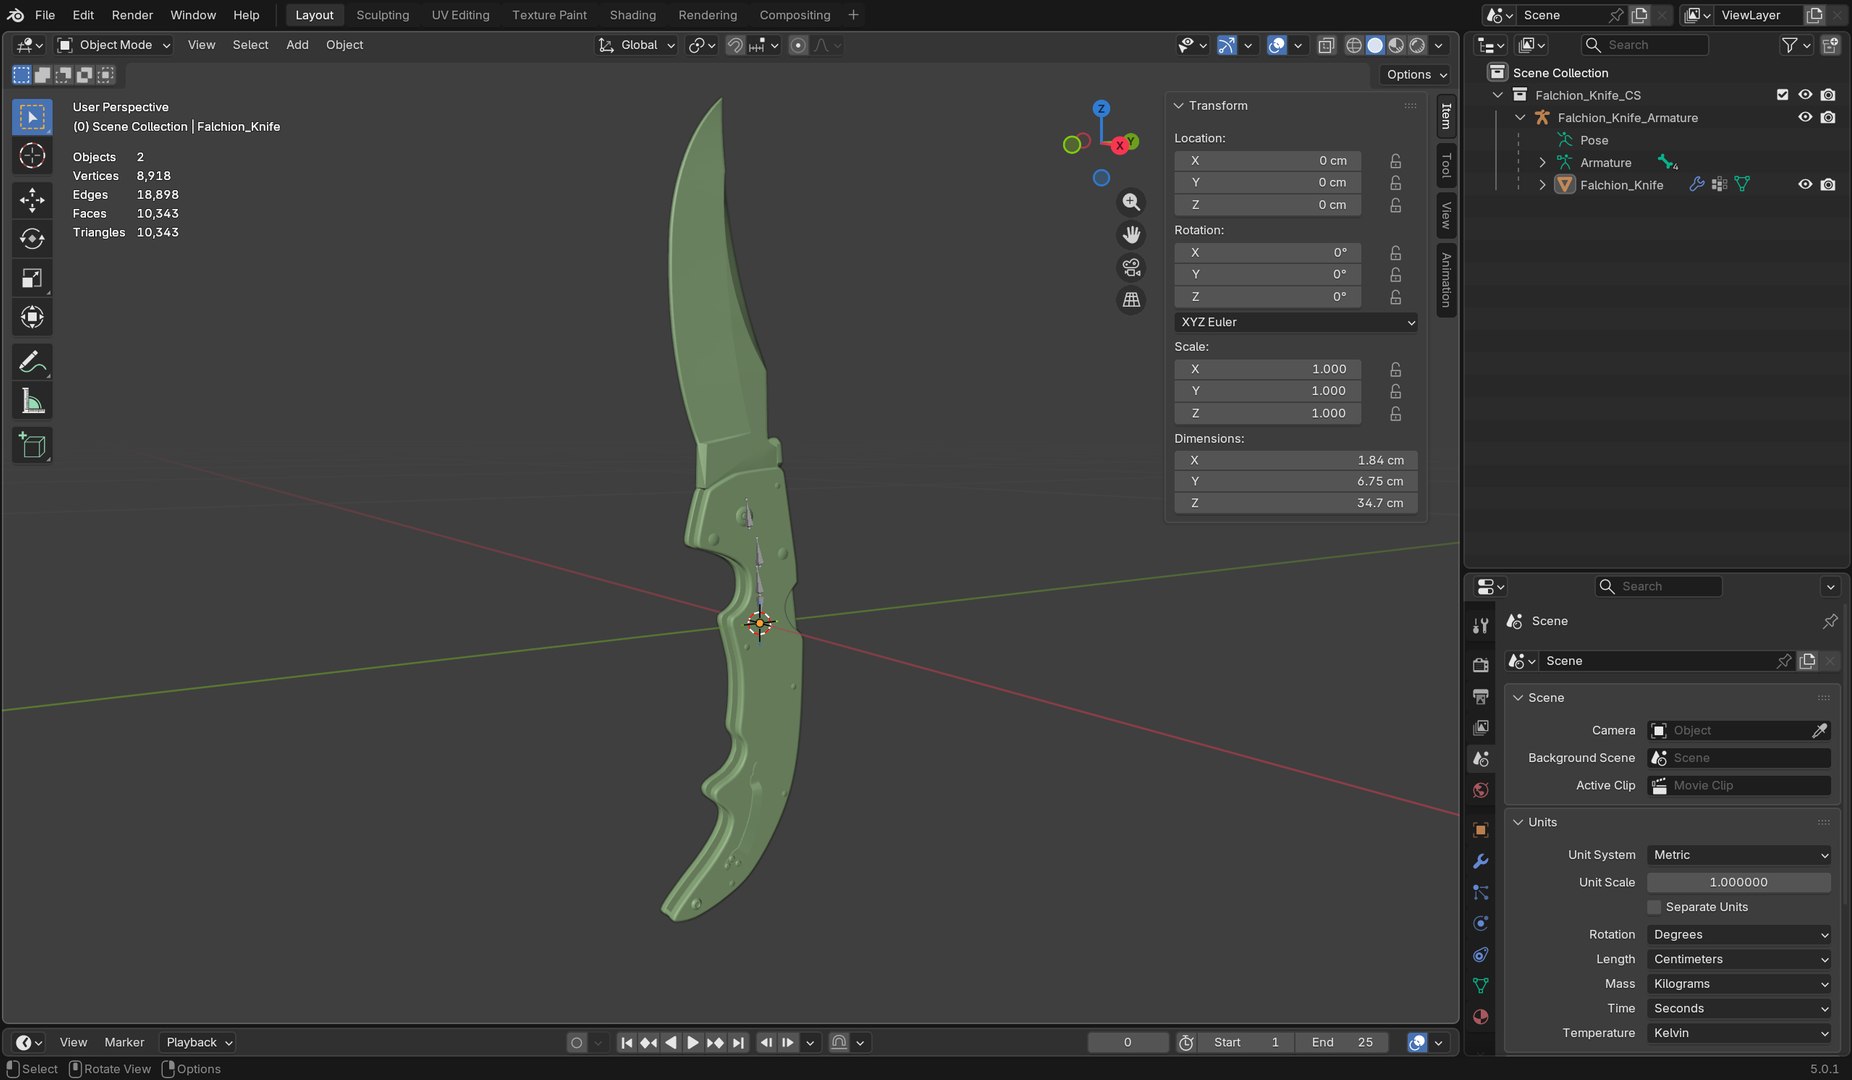Open the XYZ Euler rotation mode dropdown
Screen dimensions: 1852x1080
click(x=1297, y=322)
